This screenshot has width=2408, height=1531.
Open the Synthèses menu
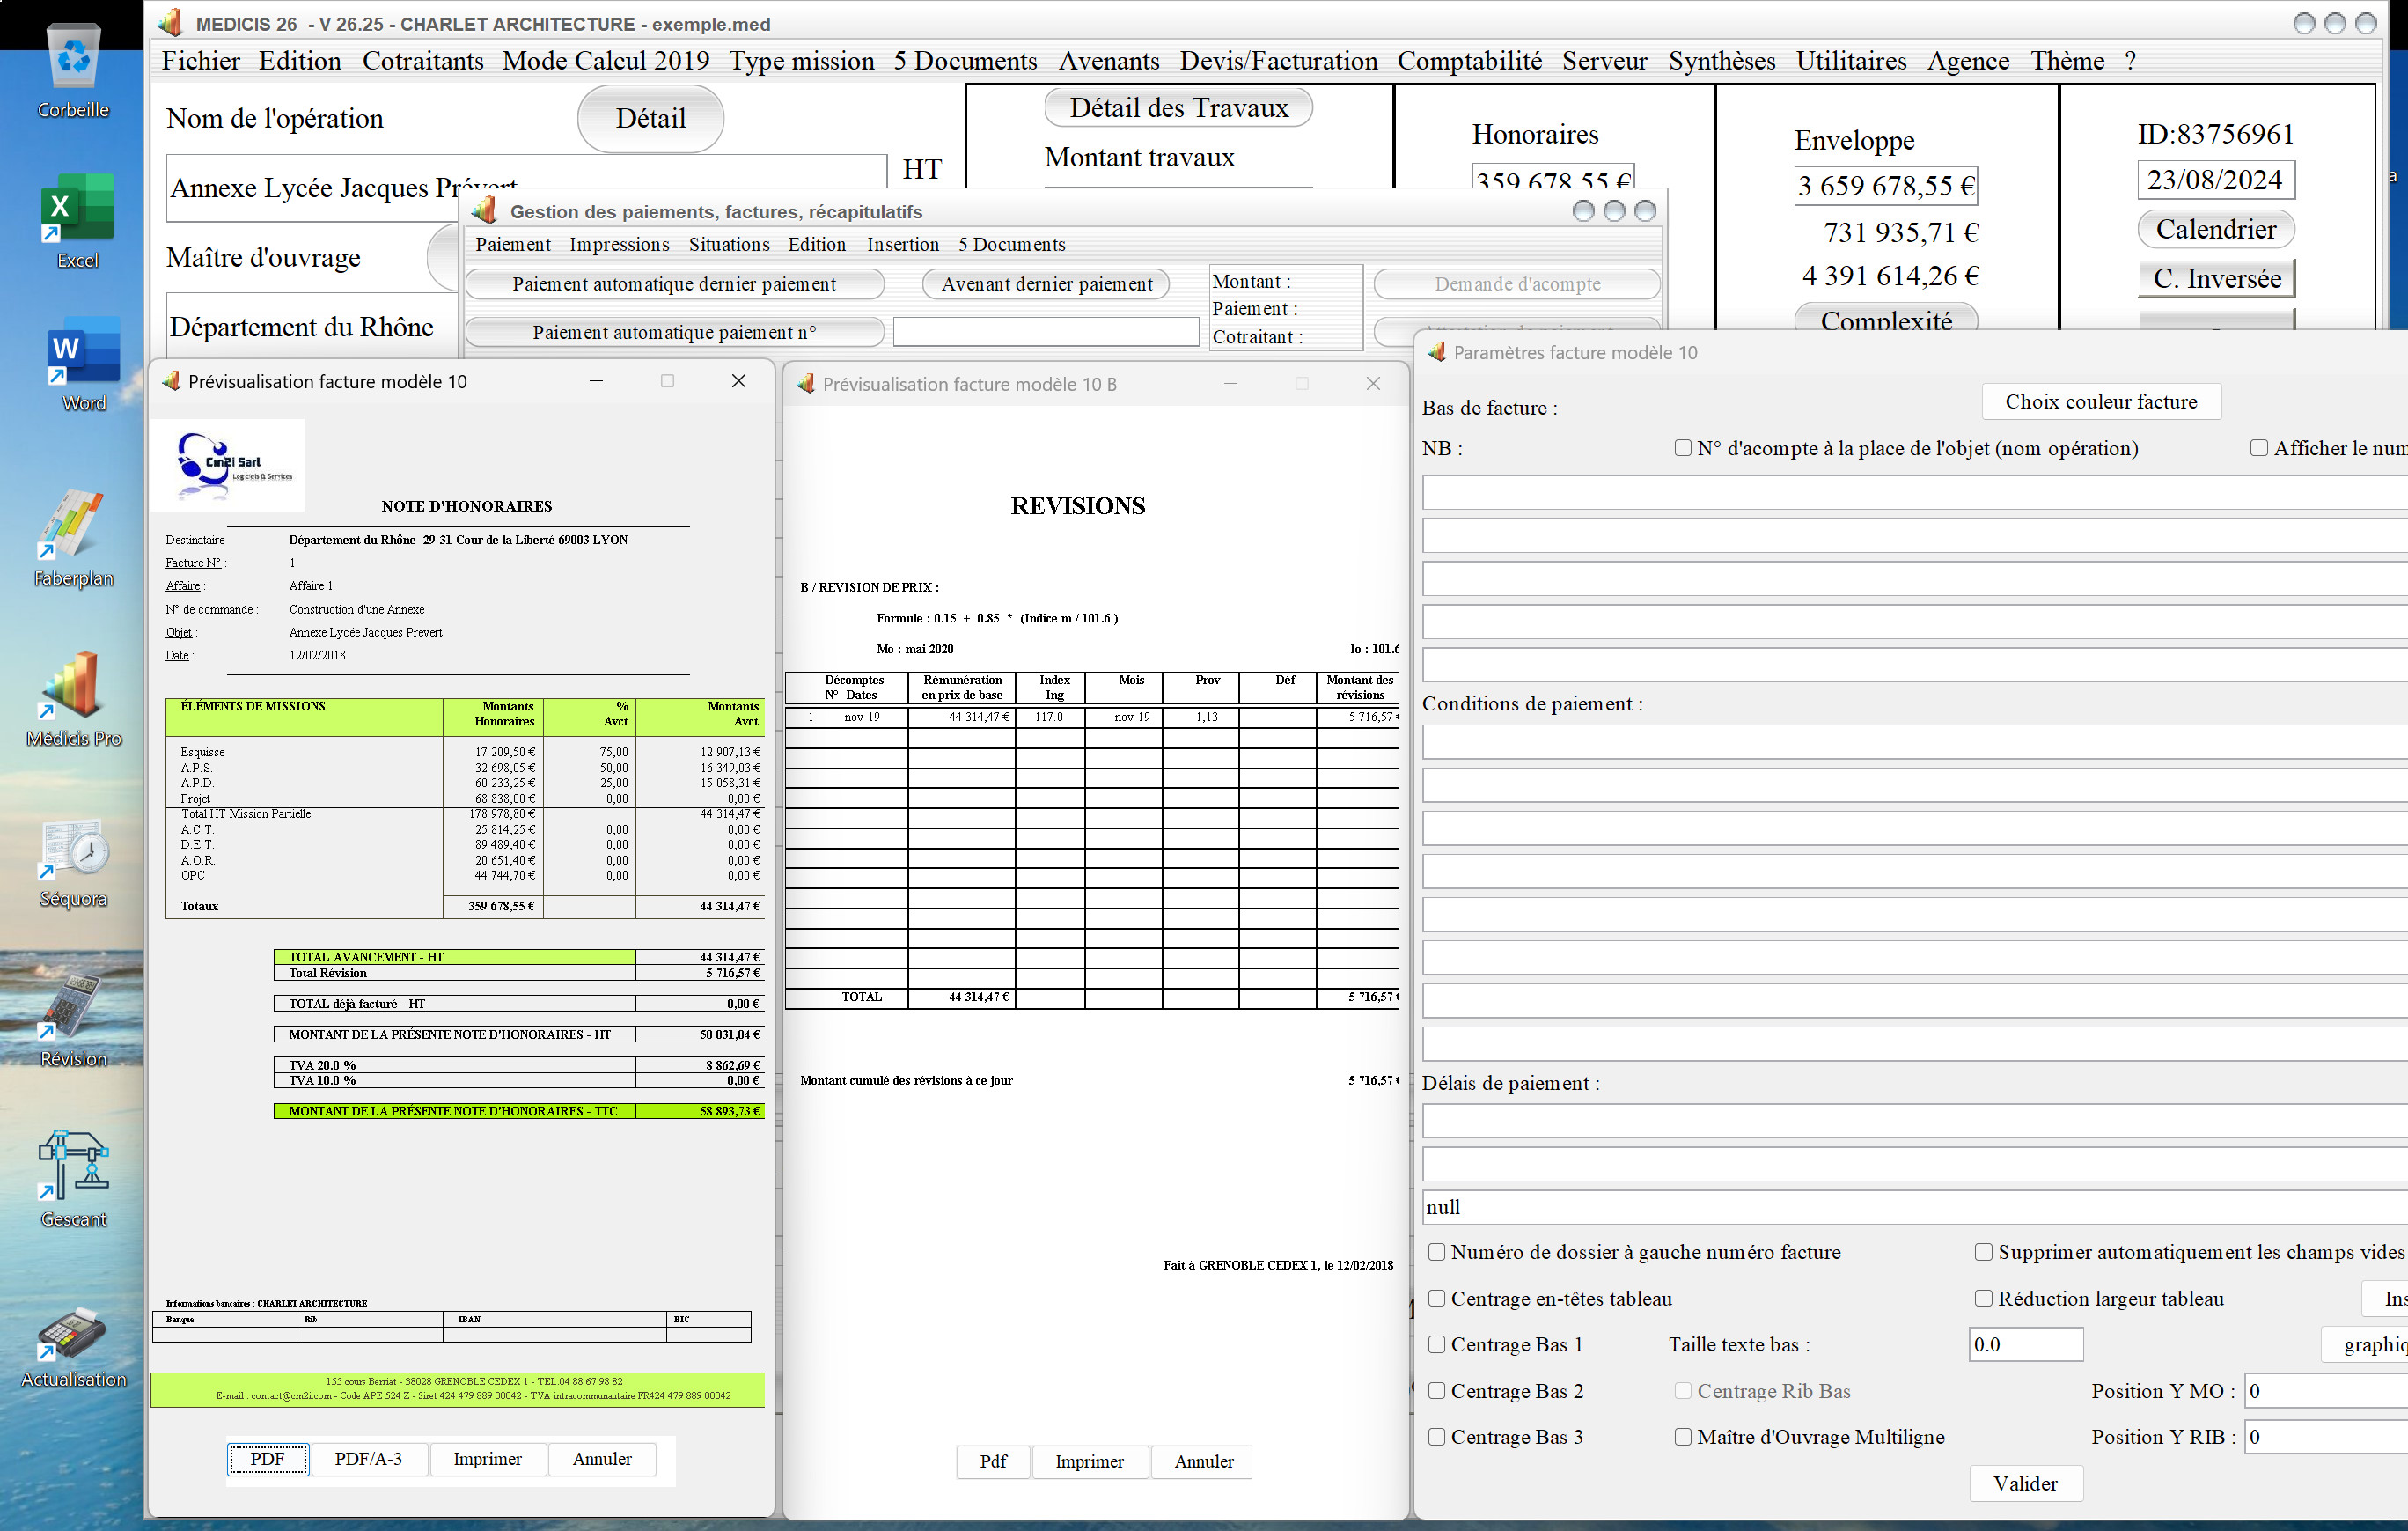click(x=1721, y=61)
